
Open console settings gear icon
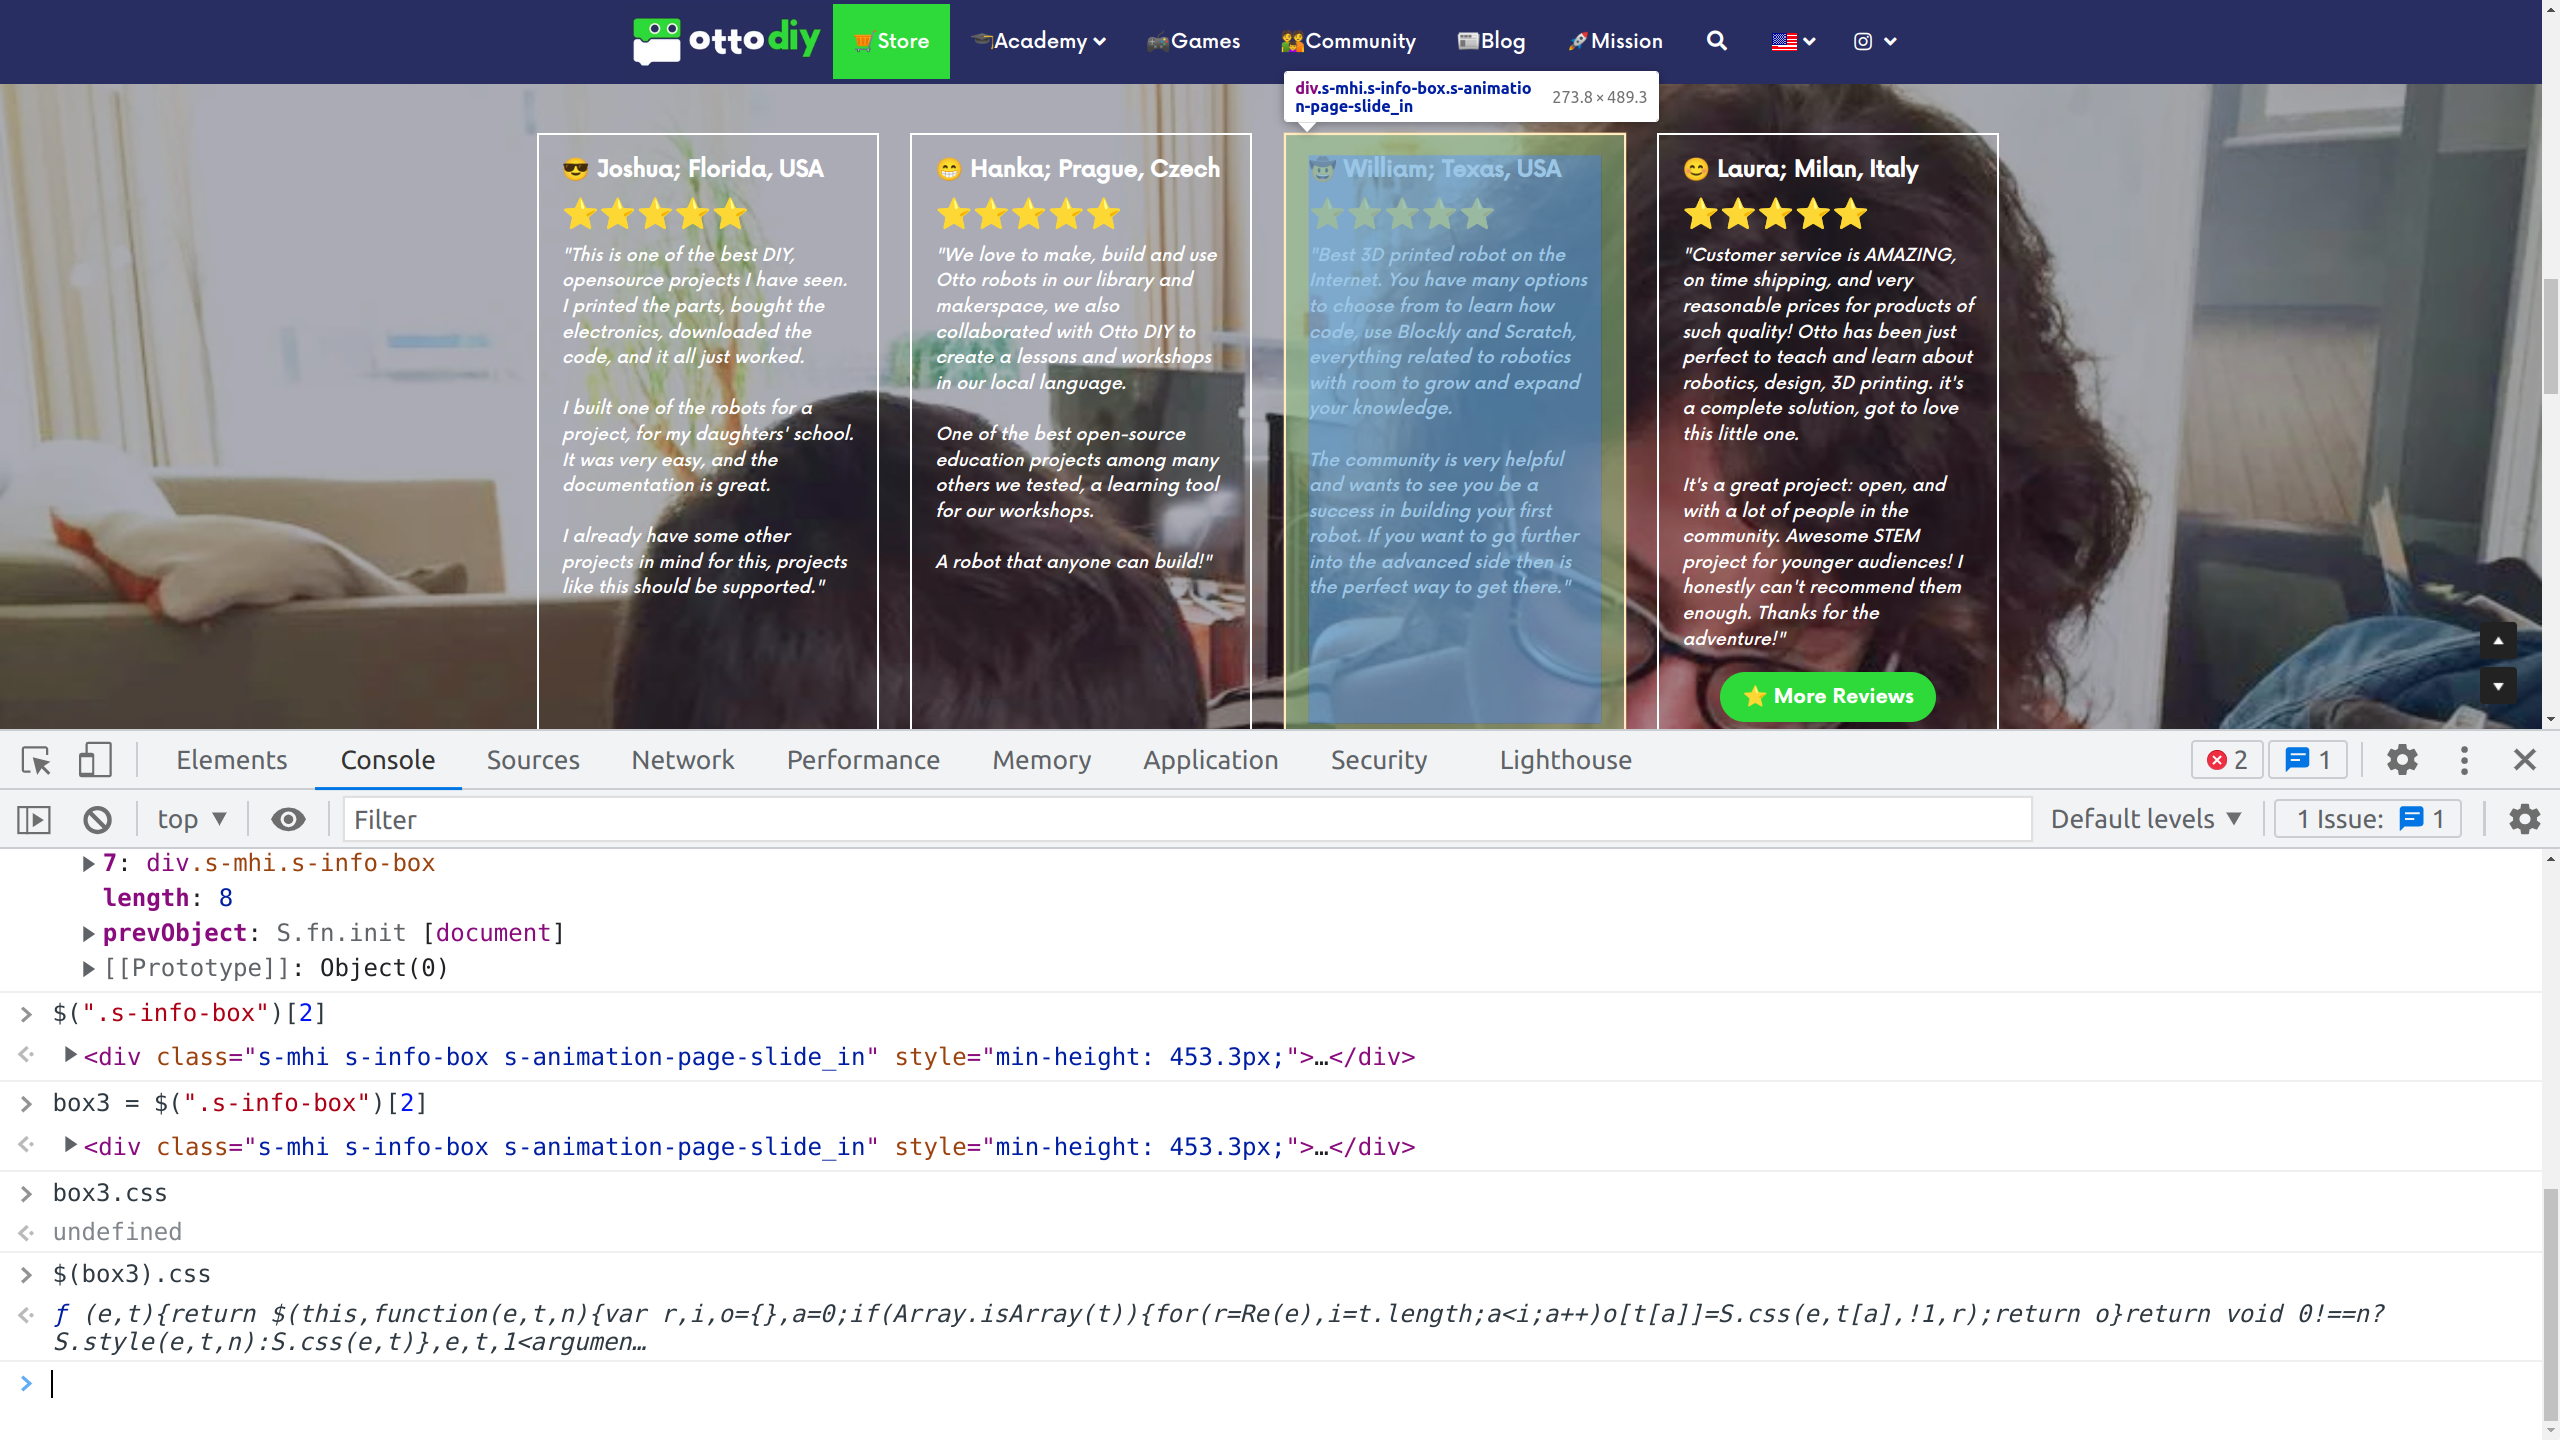[x=2524, y=820]
